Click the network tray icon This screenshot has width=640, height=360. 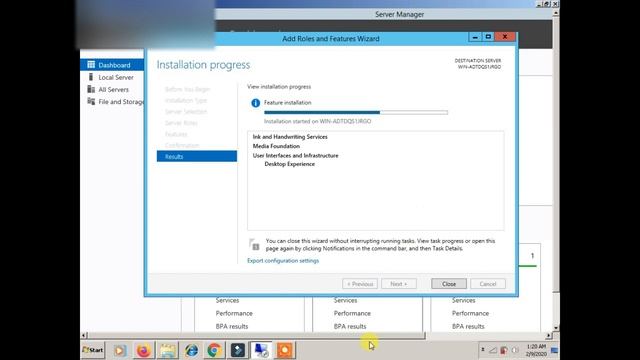click(493, 350)
